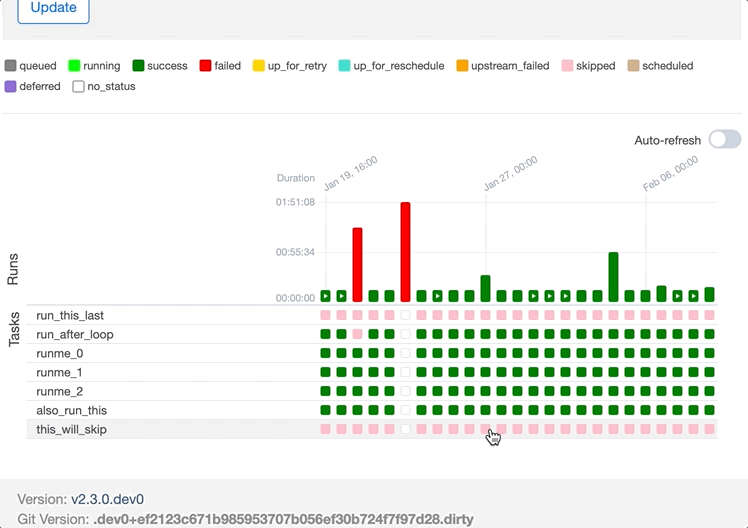Open the this_will_skip task row
Screen dimensions: 748x528
[372, 429]
